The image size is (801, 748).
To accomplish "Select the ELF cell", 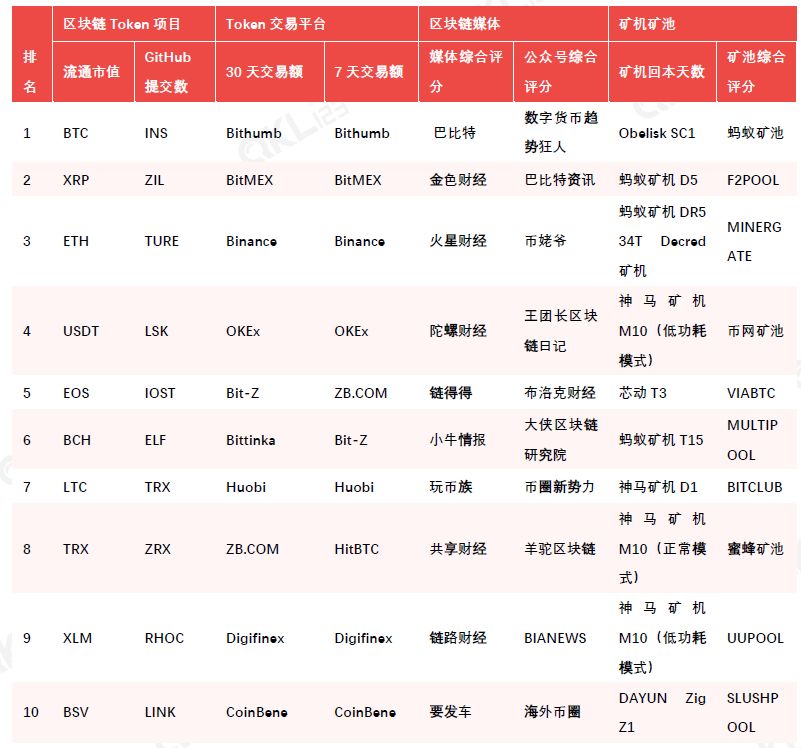I will click(x=155, y=440).
